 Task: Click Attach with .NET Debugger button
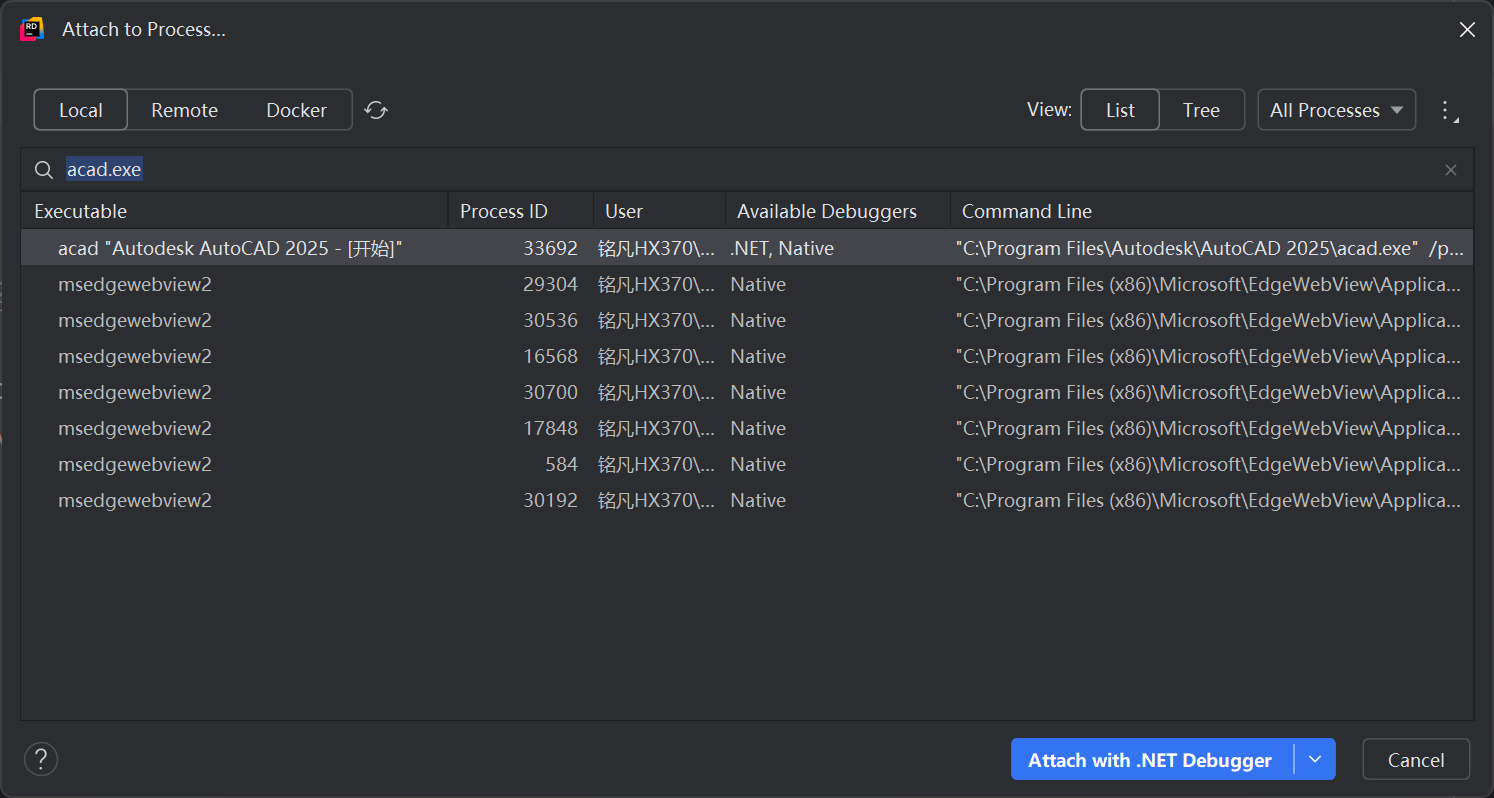pos(1151,759)
